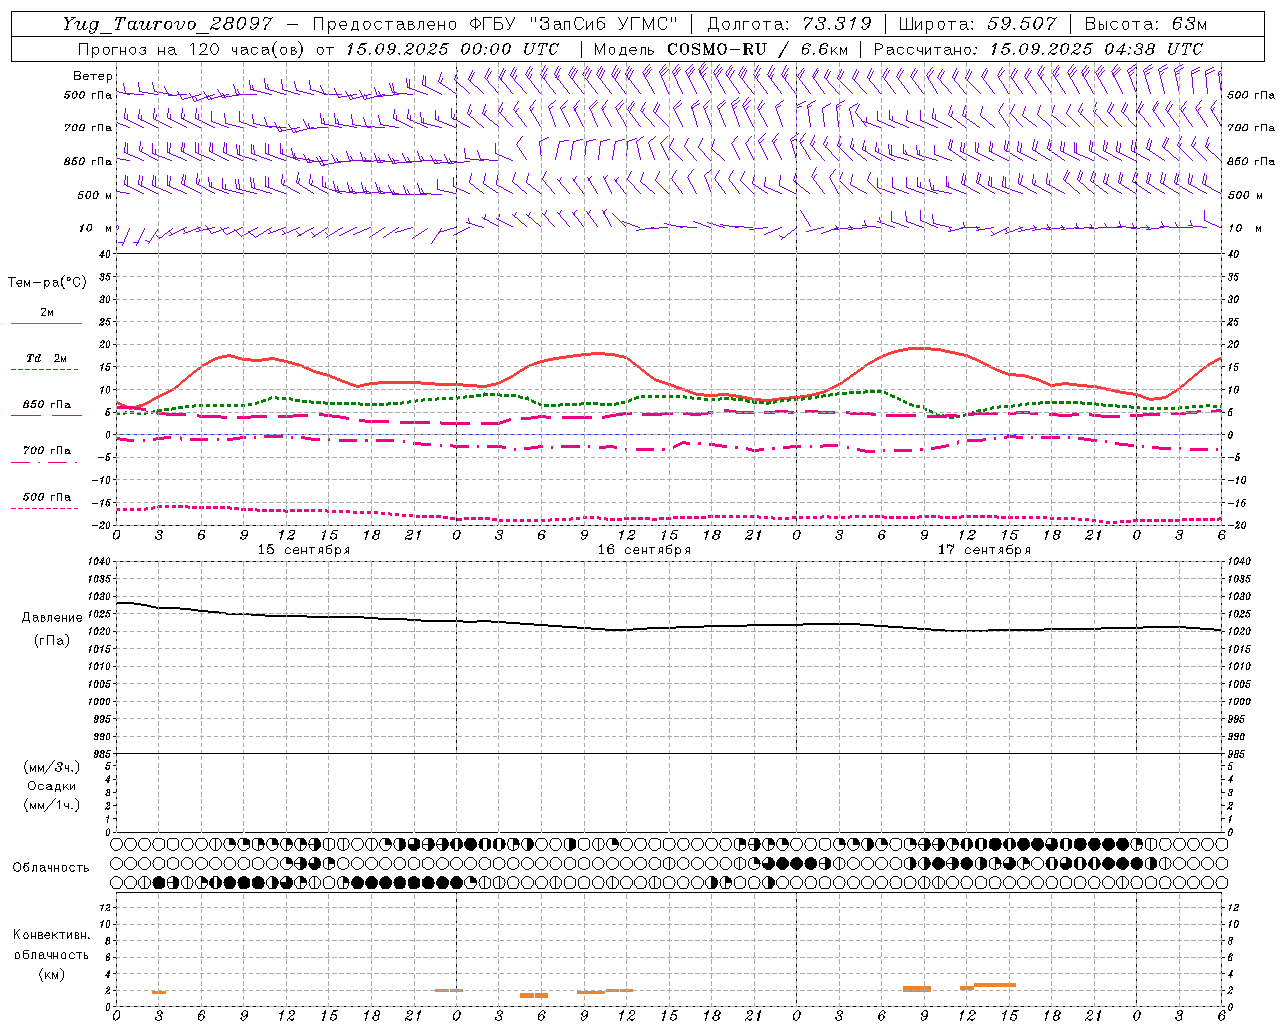Click the right pressure axis value 1000
This screenshot has height=1024, width=1280.
[x=1239, y=702]
